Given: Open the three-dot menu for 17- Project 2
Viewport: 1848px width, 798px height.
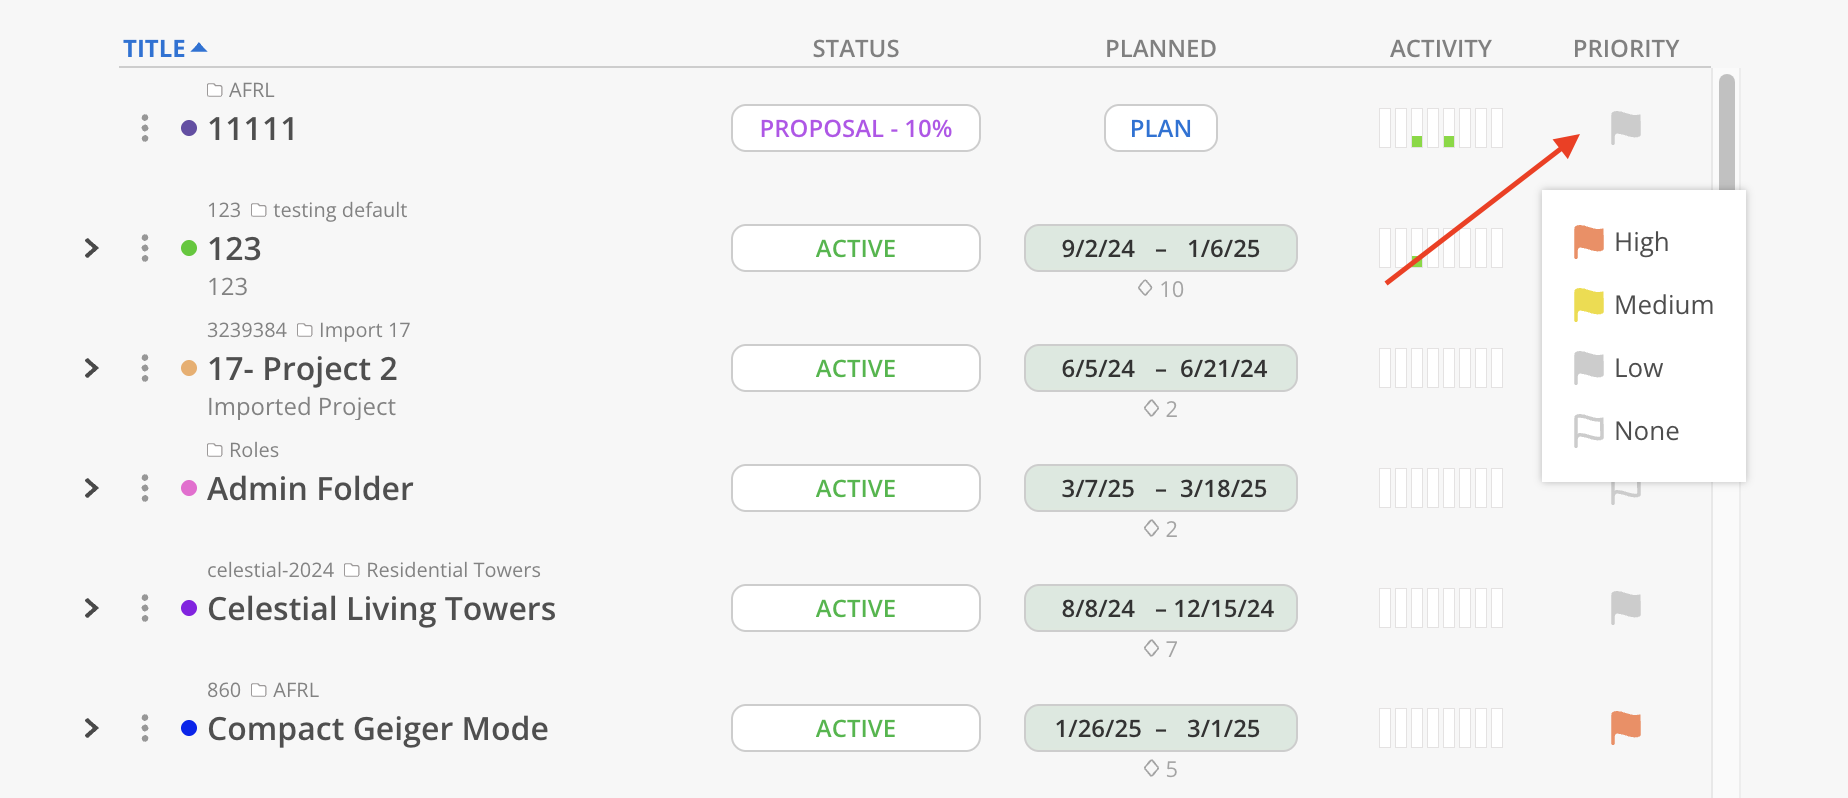Looking at the screenshot, I should pyautogui.click(x=145, y=368).
